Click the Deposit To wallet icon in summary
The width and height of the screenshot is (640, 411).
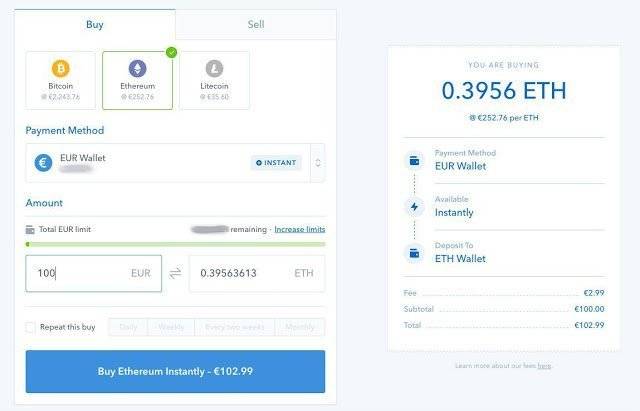414,253
